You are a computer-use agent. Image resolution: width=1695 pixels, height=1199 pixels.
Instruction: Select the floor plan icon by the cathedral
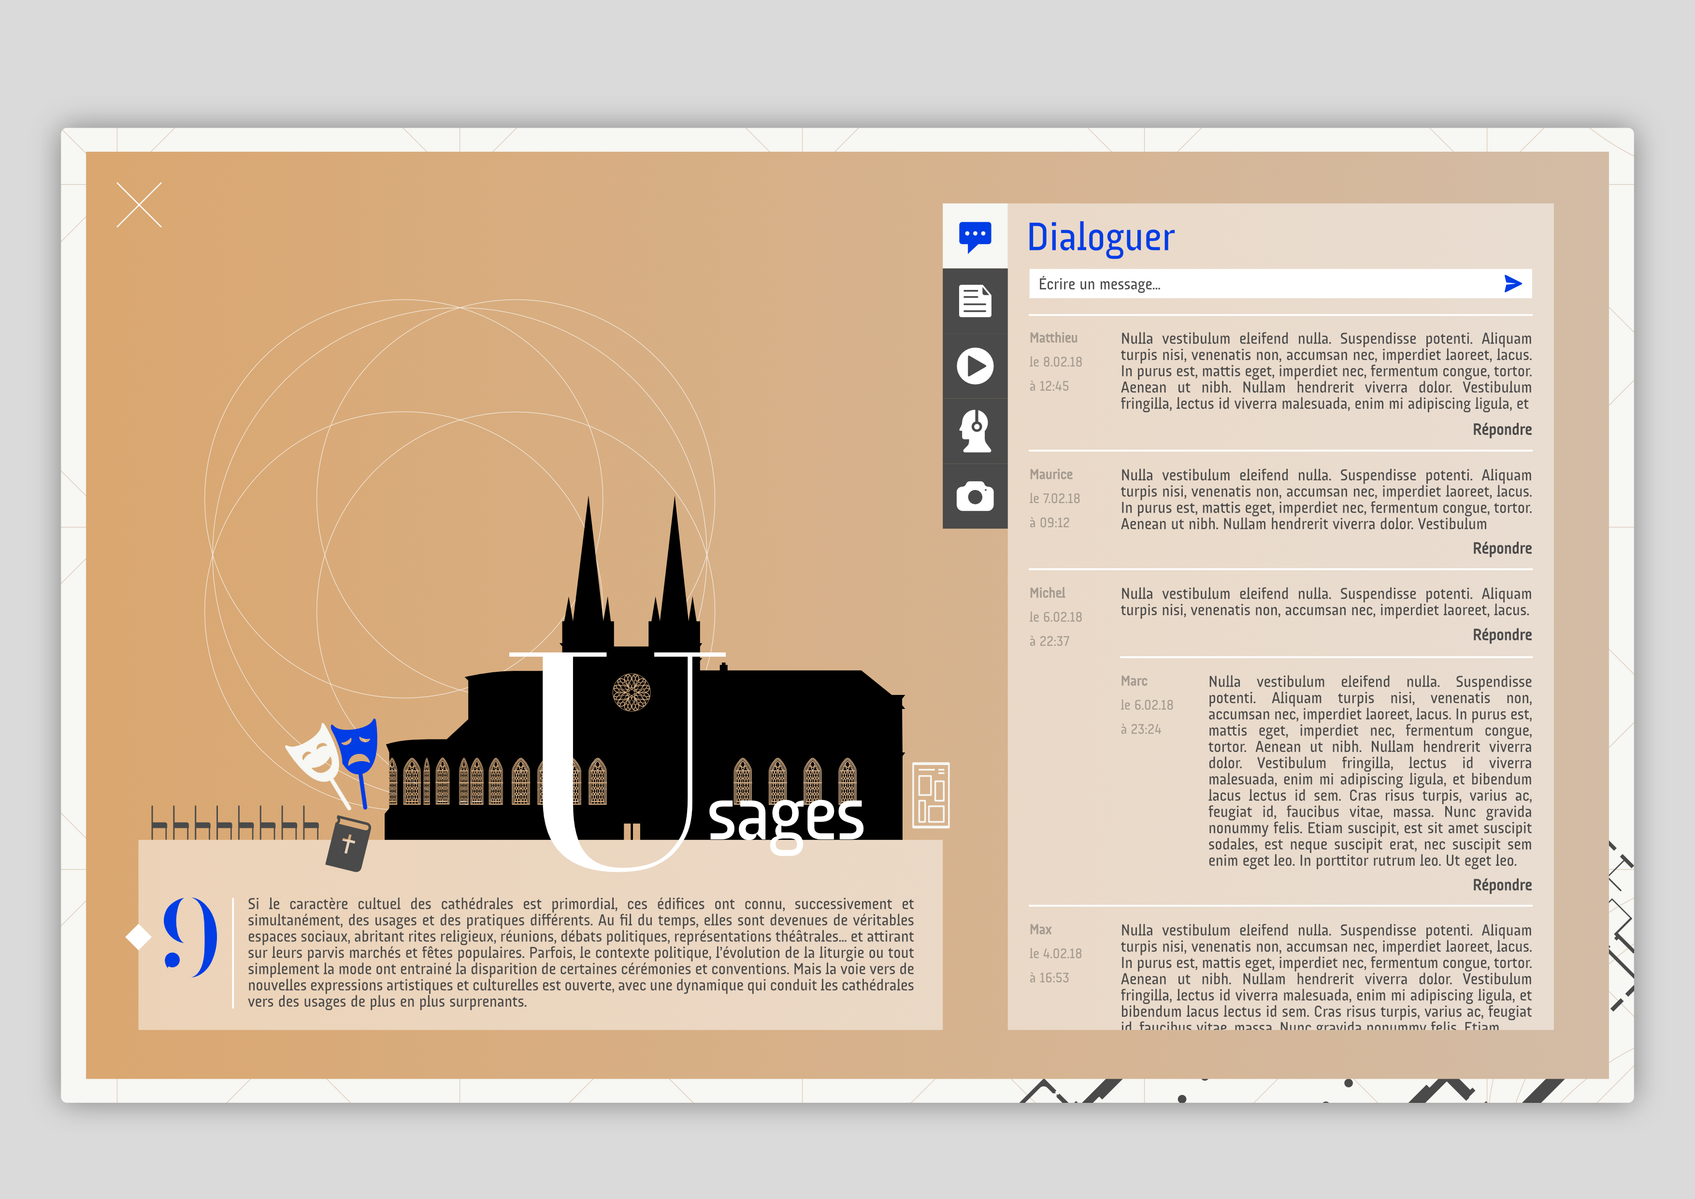(x=931, y=795)
